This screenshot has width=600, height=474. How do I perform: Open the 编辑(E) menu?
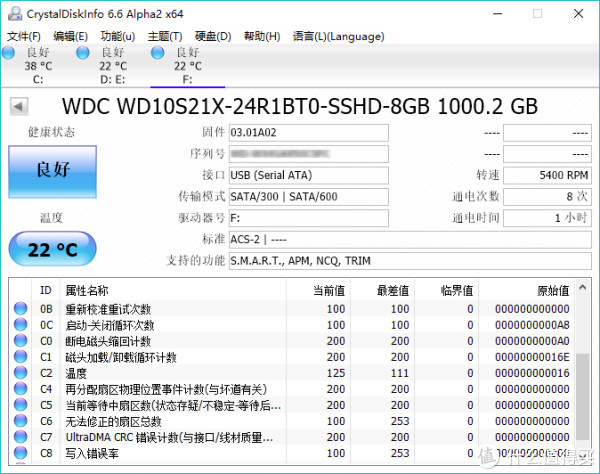coord(70,36)
